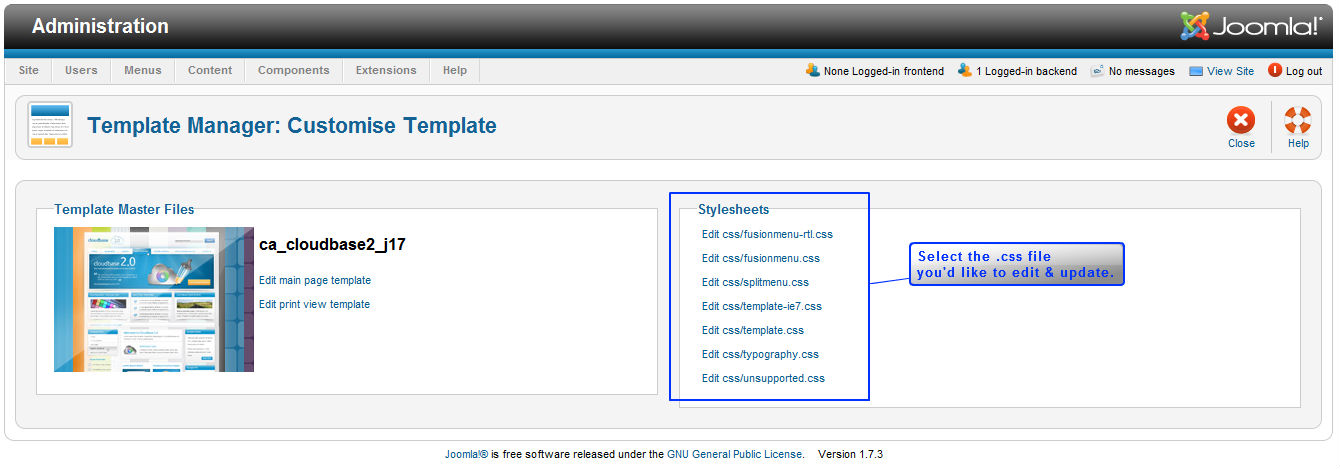Edit css/template-ie7.css stylesheet
The image size is (1340, 469).
pos(762,306)
